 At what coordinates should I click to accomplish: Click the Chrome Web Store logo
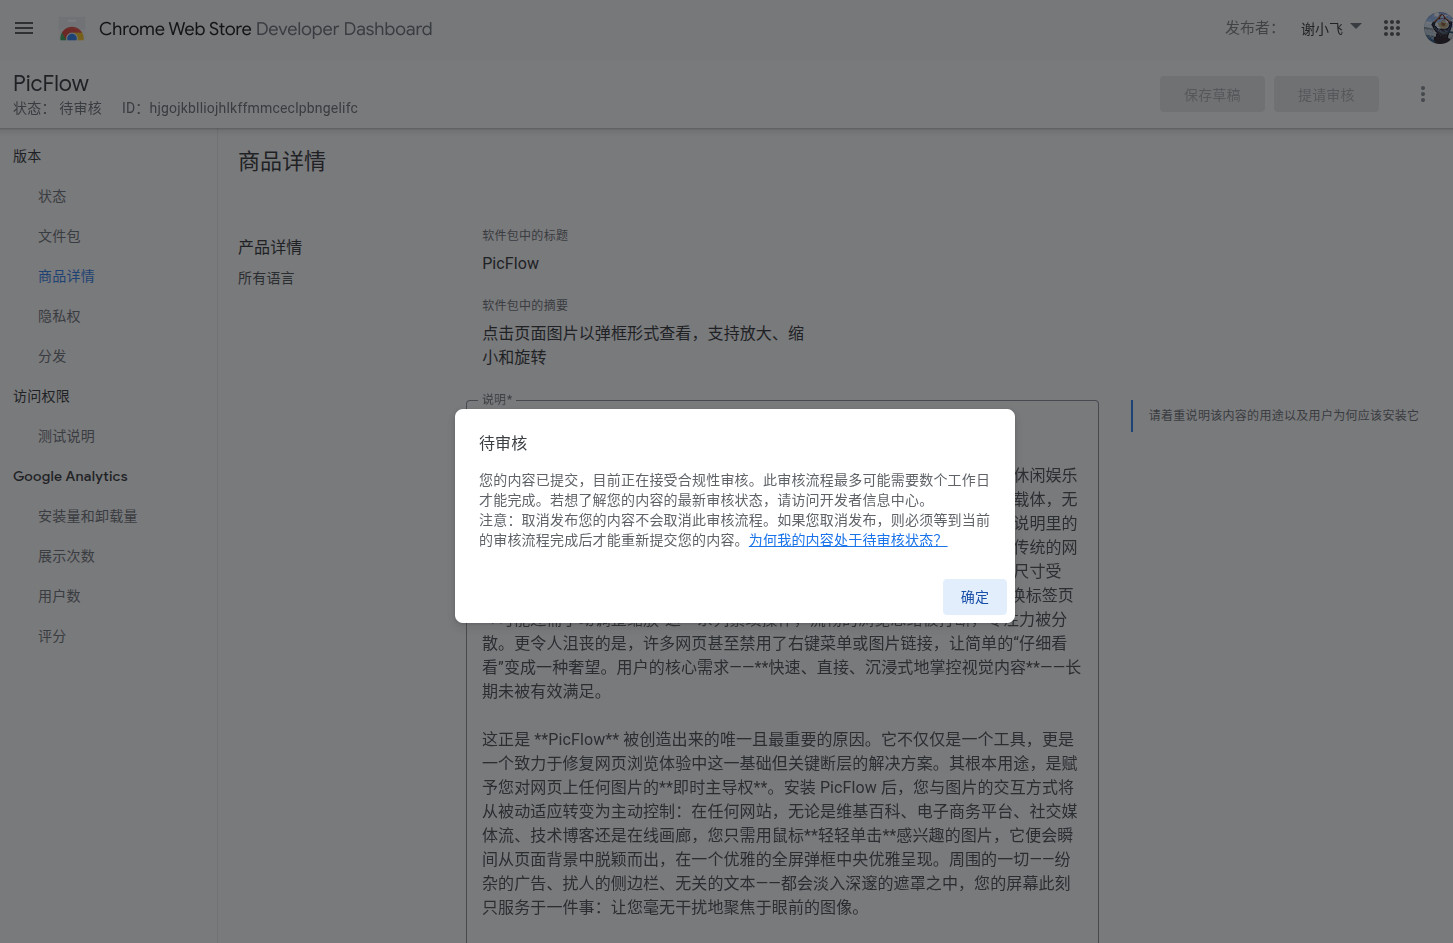coord(71,28)
